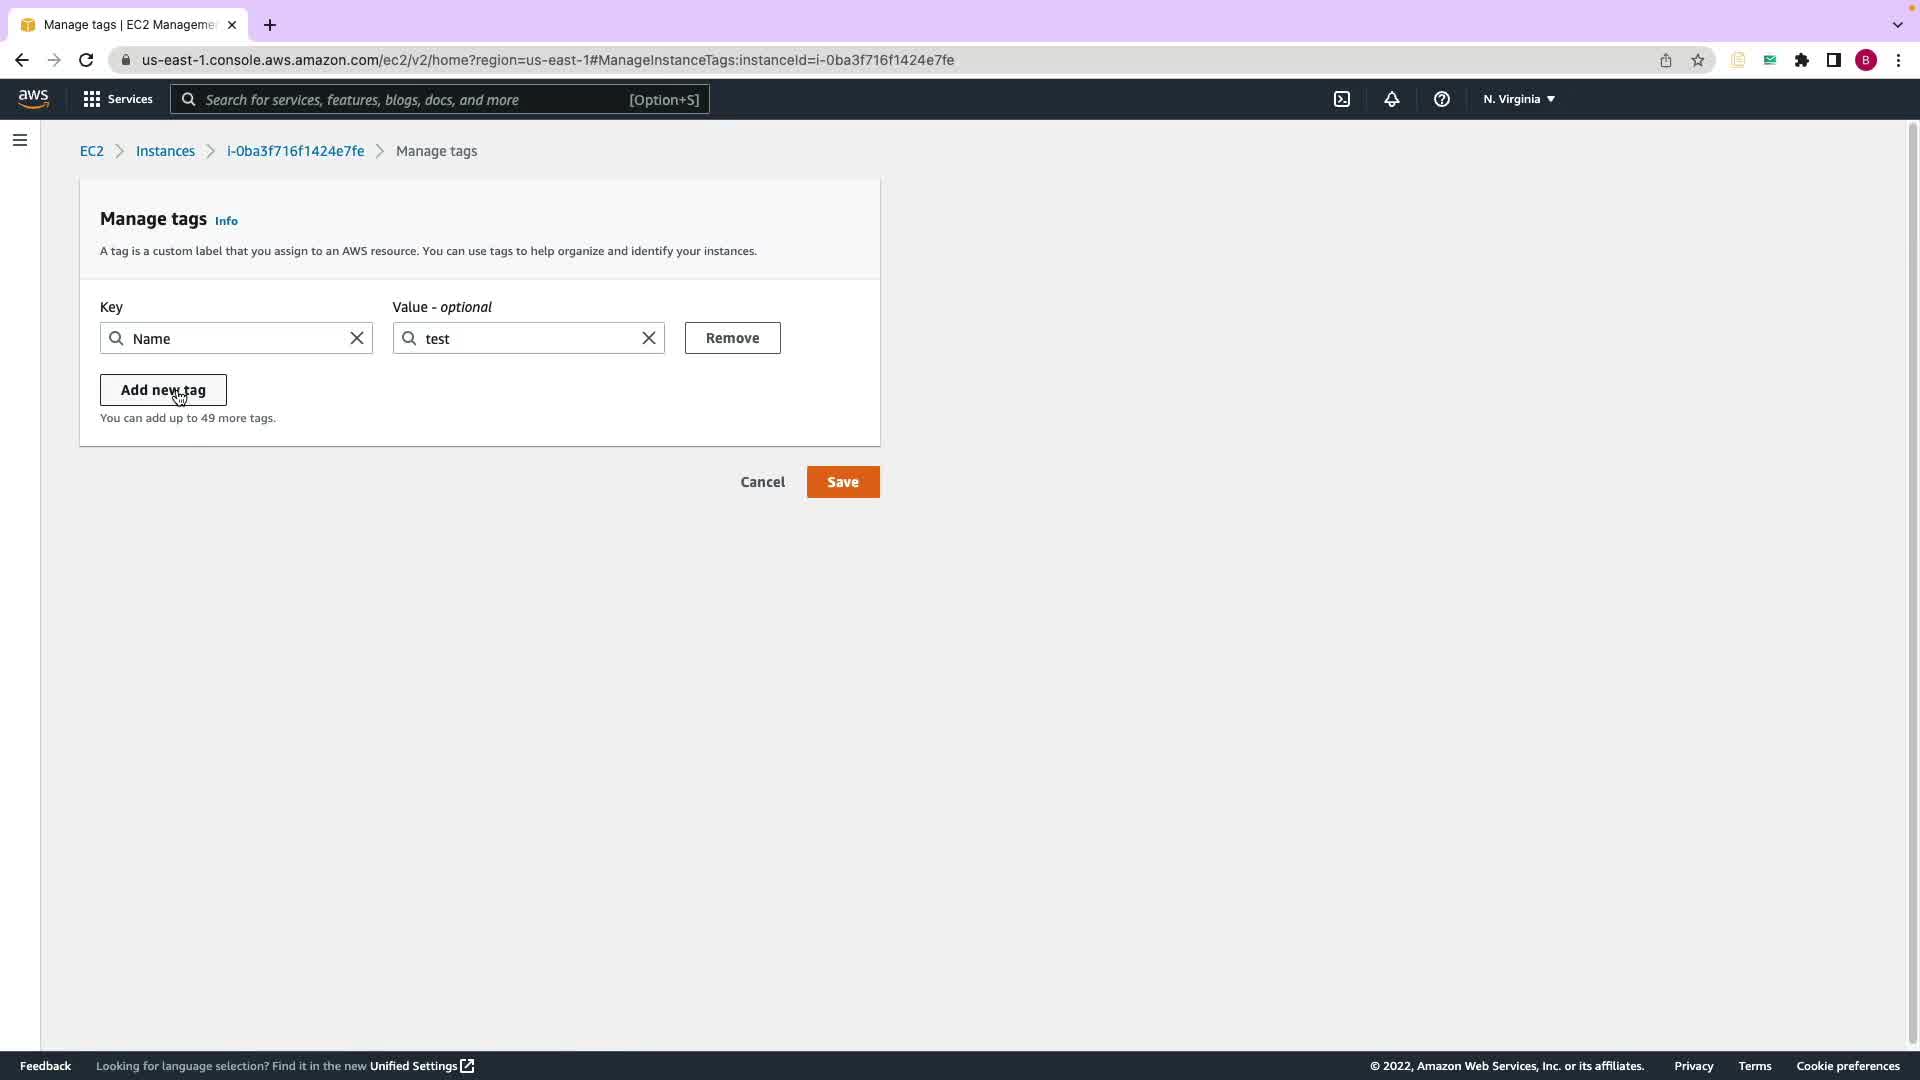Click the Add new tag button

(x=163, y=390)
